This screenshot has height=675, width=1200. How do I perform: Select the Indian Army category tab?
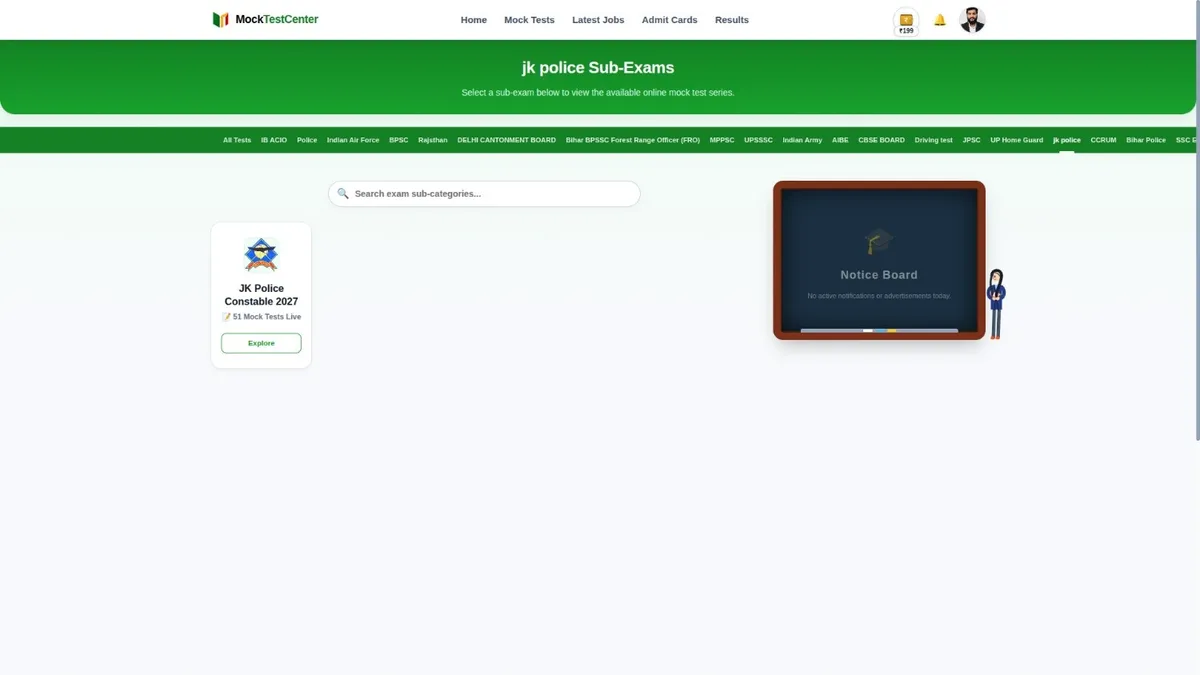click(x=802, y=140)
